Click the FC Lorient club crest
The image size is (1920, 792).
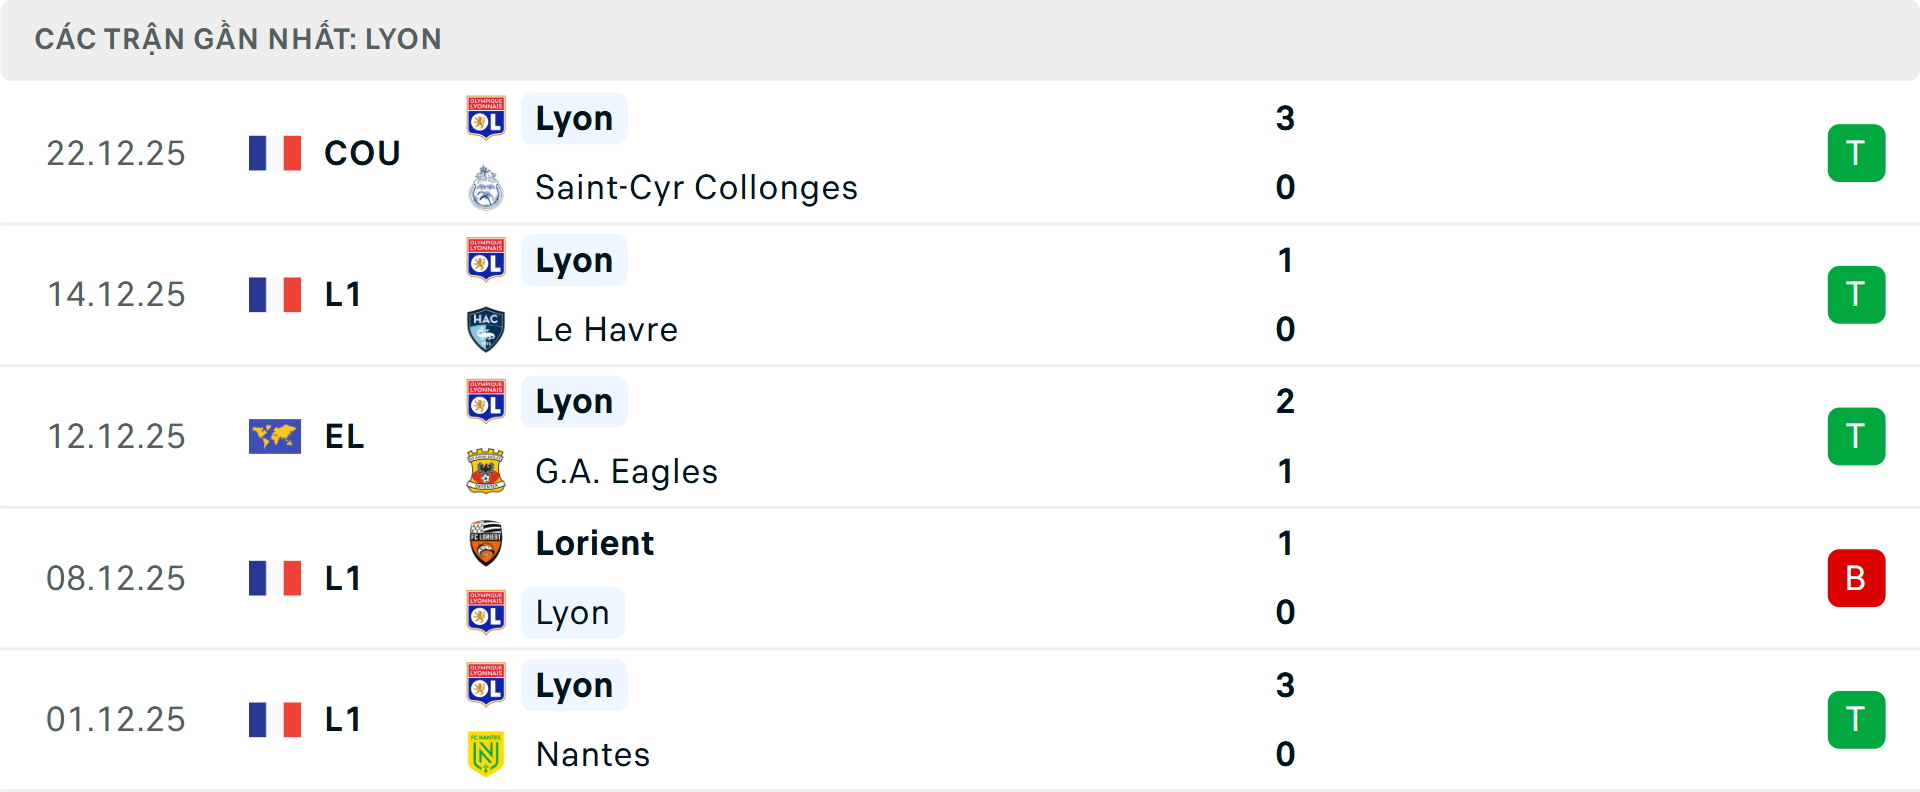coord(486,543)
